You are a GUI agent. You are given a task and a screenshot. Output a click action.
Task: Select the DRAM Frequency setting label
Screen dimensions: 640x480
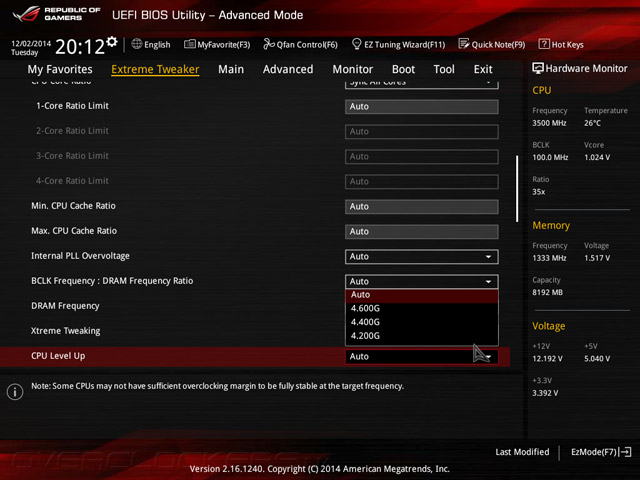[x=65, y=306]
